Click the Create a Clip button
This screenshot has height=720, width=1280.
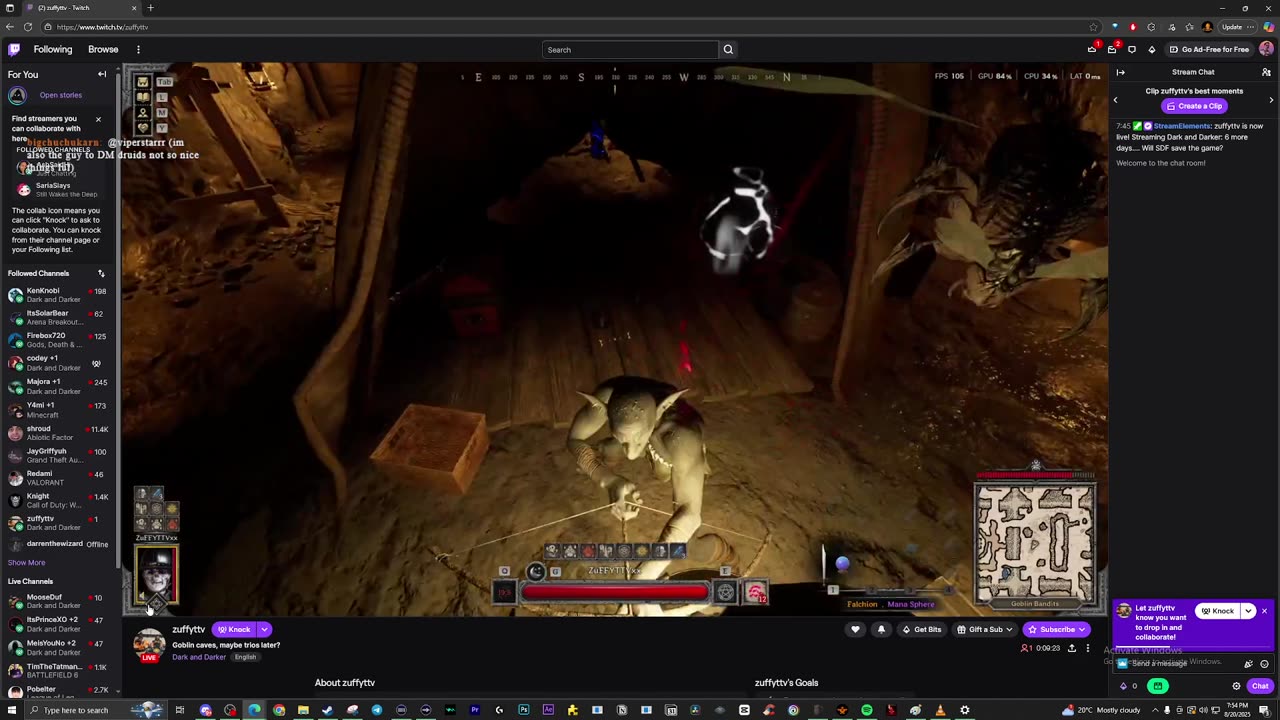1194,106
